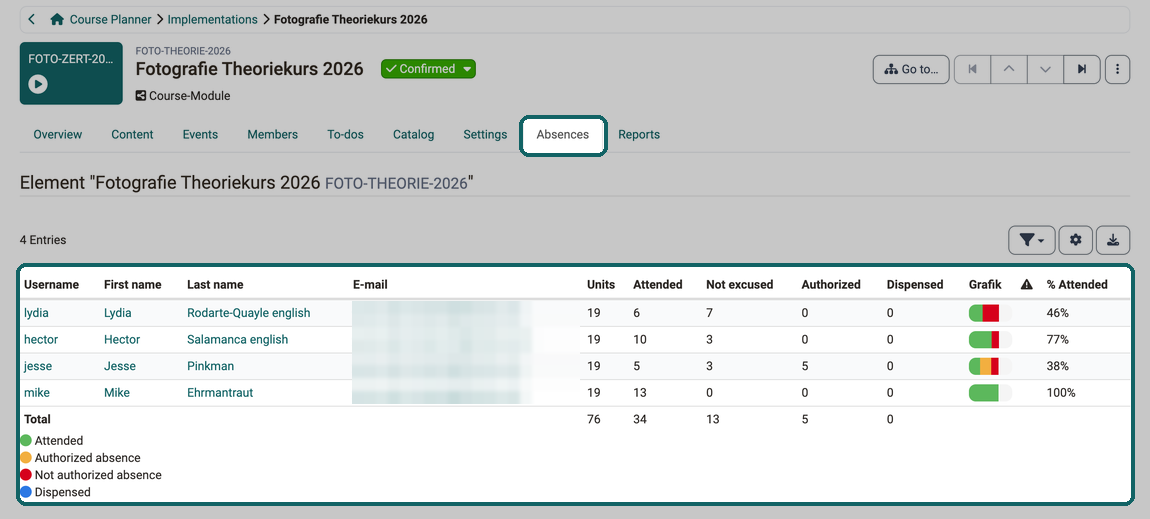Click the Go to... button

coord(911,70)
